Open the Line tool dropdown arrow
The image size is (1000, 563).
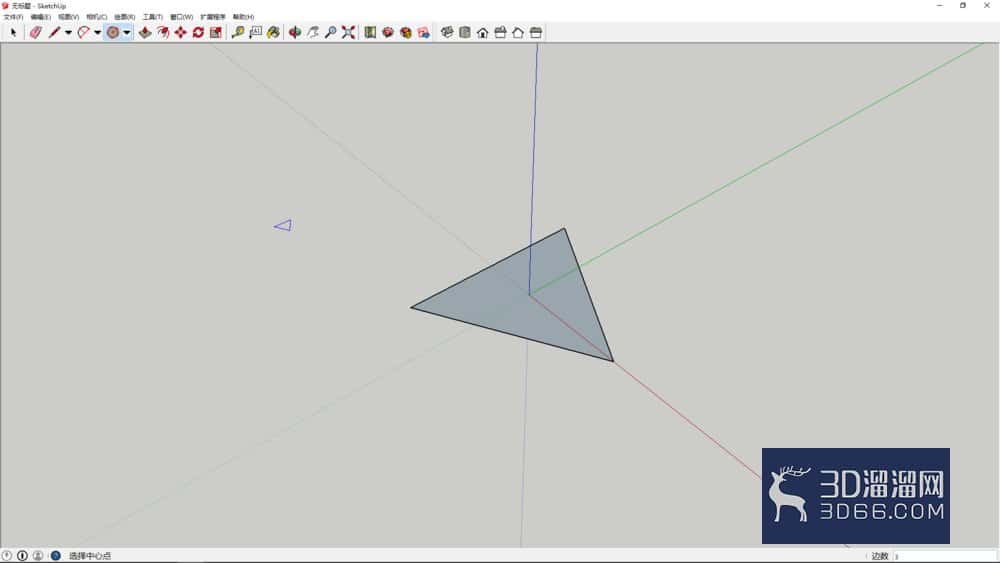click(68, 33)
